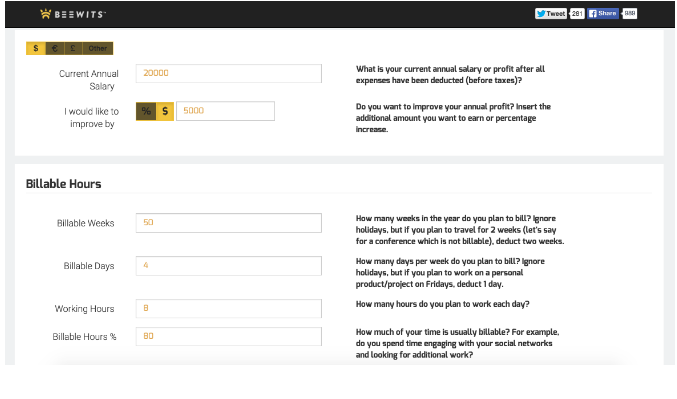This screenshot has height=399, width=677.
Task: Select the dollar currency option
Action: pyautogui.click(x=36, y=48)
